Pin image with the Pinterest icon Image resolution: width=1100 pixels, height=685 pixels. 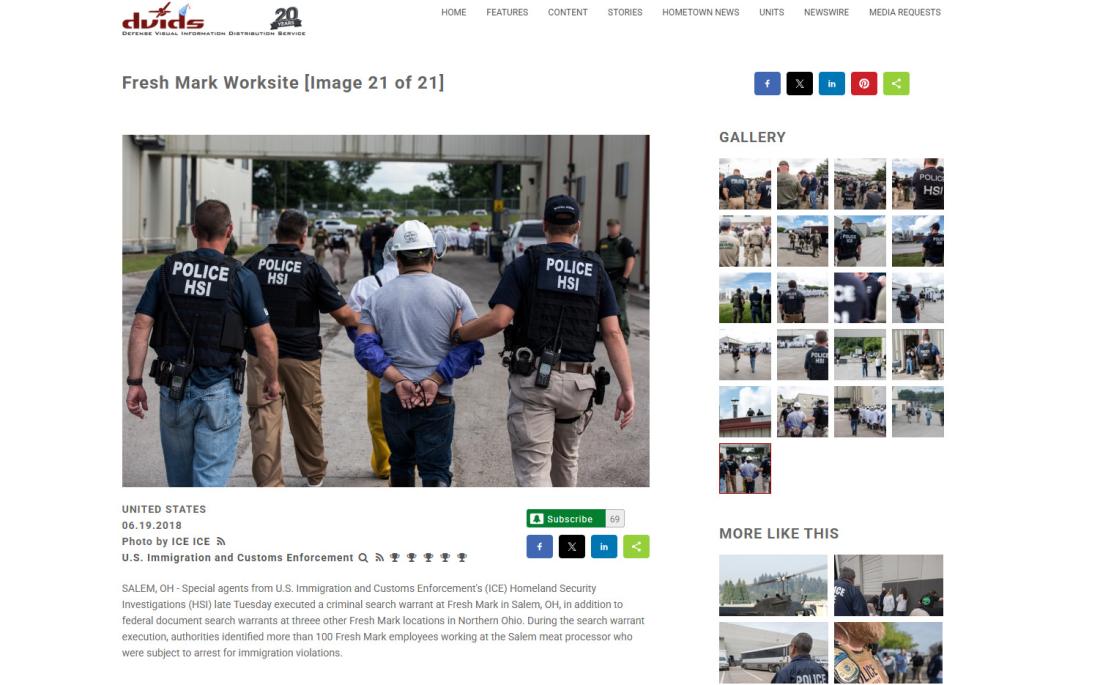864,84
